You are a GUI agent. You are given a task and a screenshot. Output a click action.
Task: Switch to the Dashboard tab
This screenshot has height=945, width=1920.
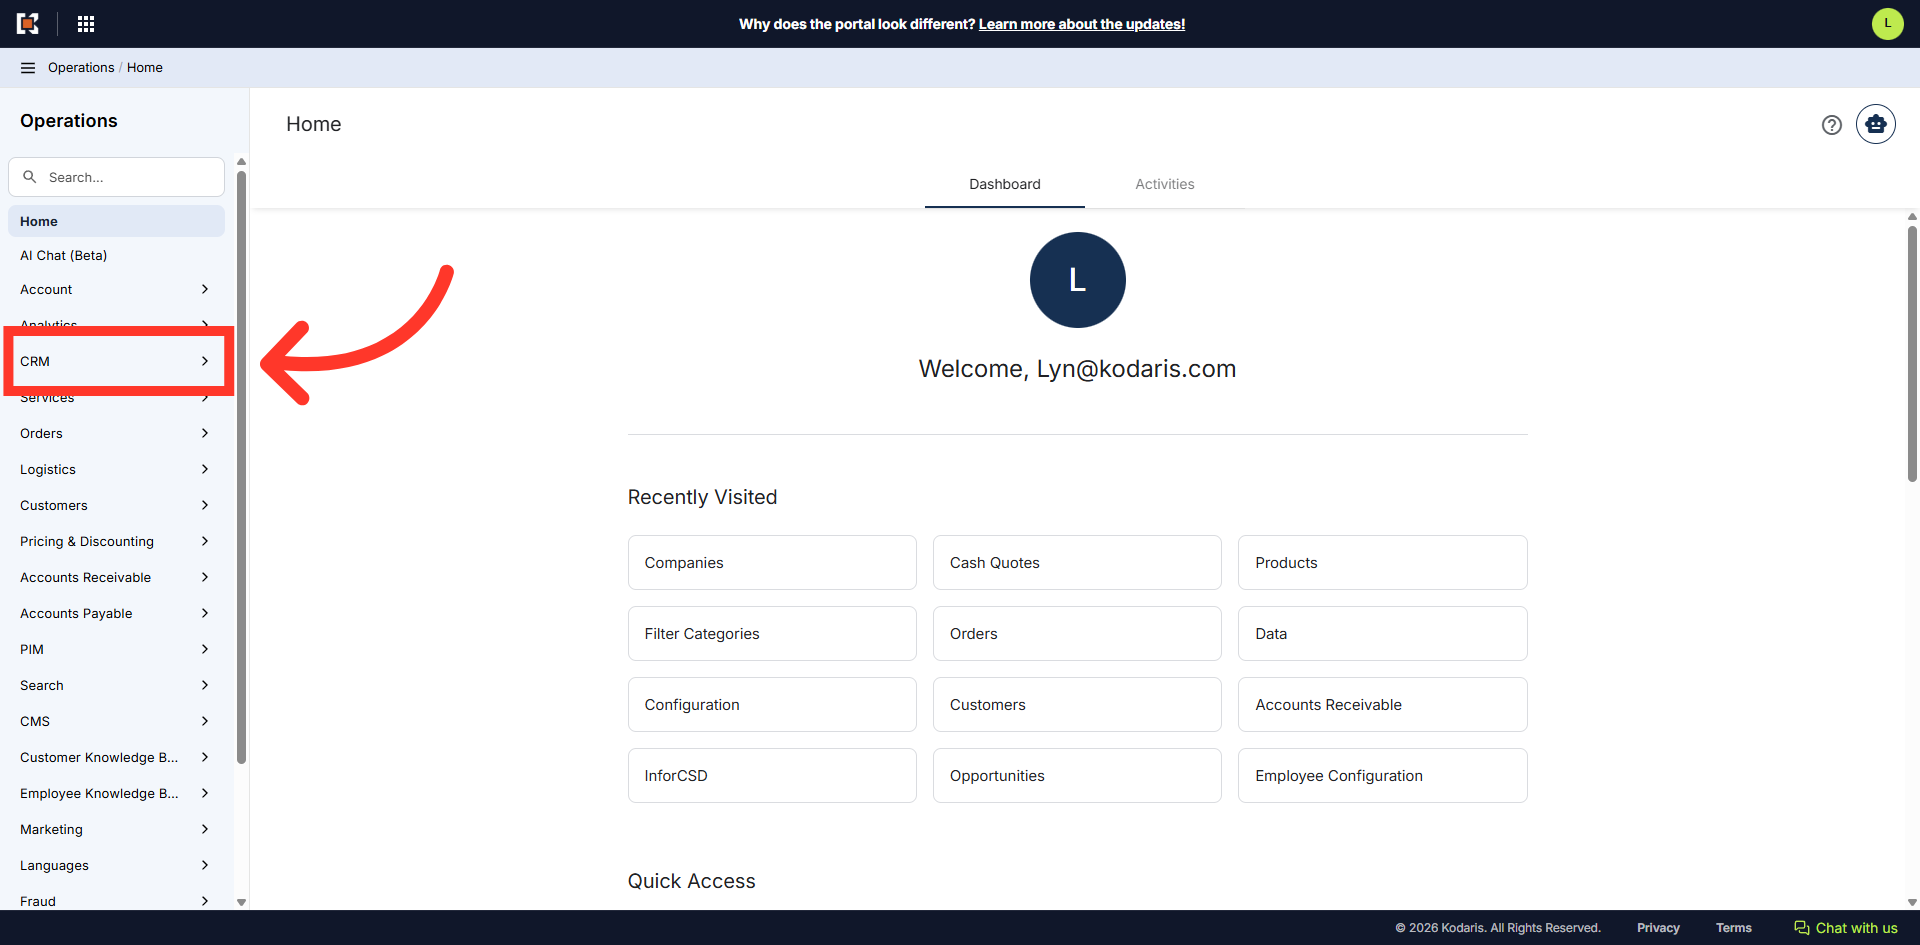[x=1004, y=184]
